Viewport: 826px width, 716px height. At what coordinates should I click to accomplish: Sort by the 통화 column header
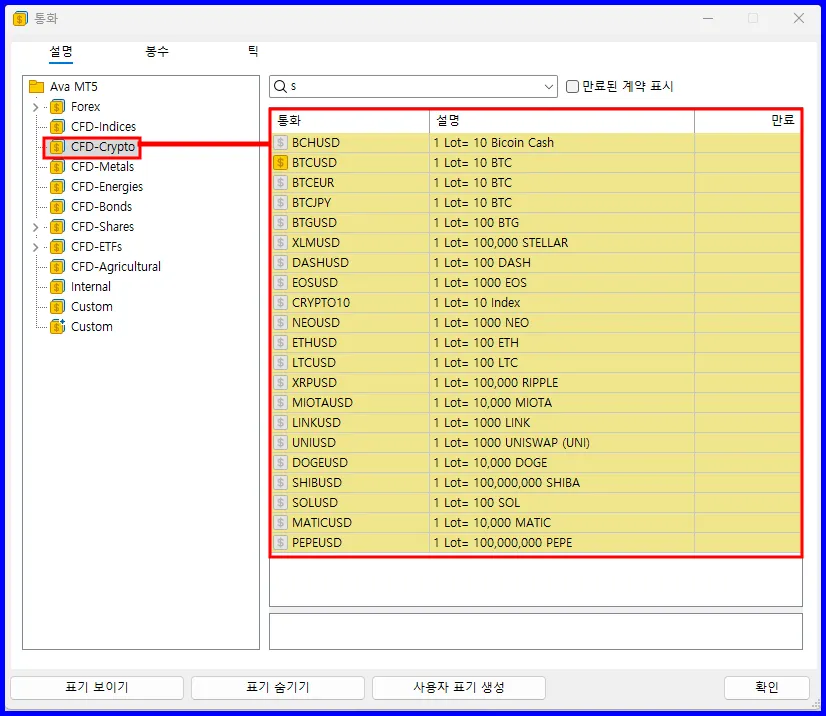tap(350, 121)
